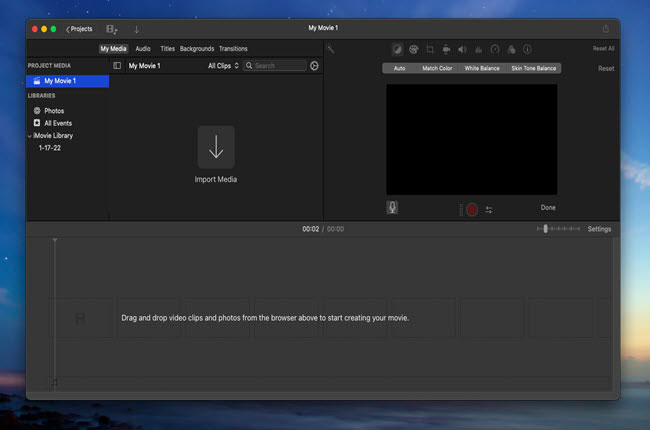Open the Photos library
Image resolution: width=650 pixels, height=430 pixels.
click(49, 111)
